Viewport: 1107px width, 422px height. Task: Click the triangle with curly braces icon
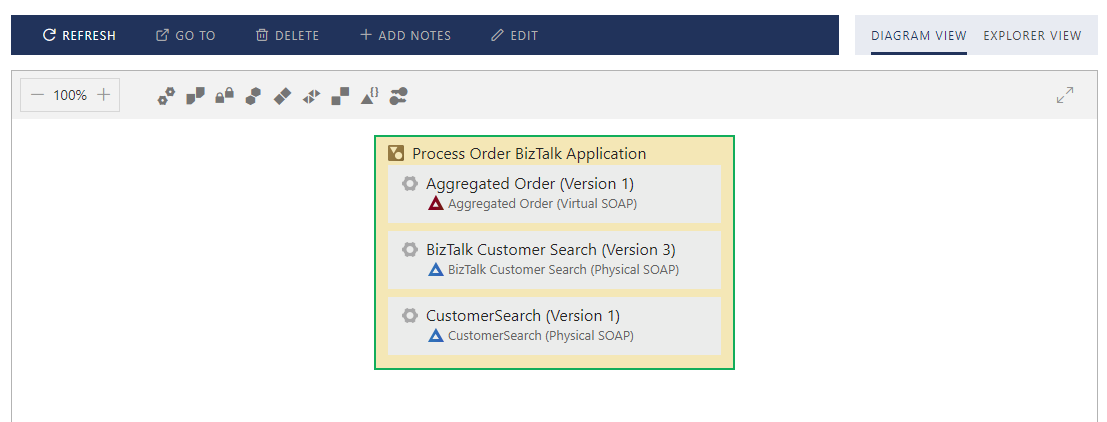[370, 96]
